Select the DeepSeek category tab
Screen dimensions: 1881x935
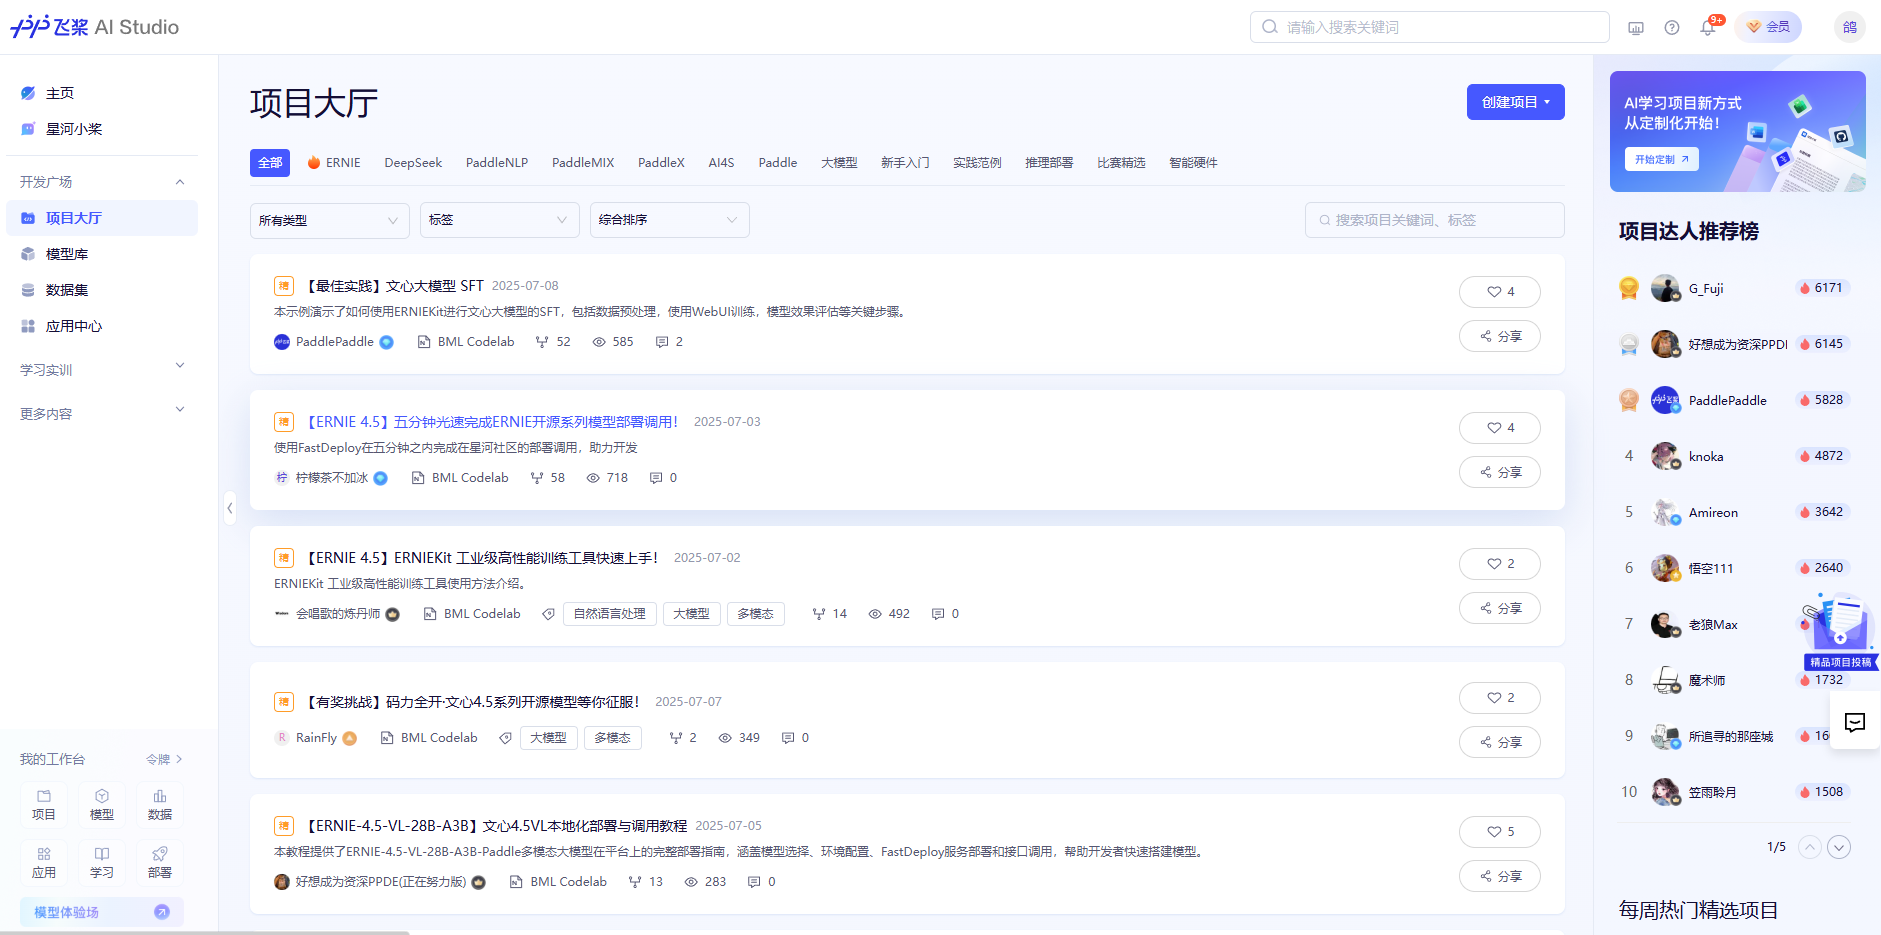click(413, 163)
